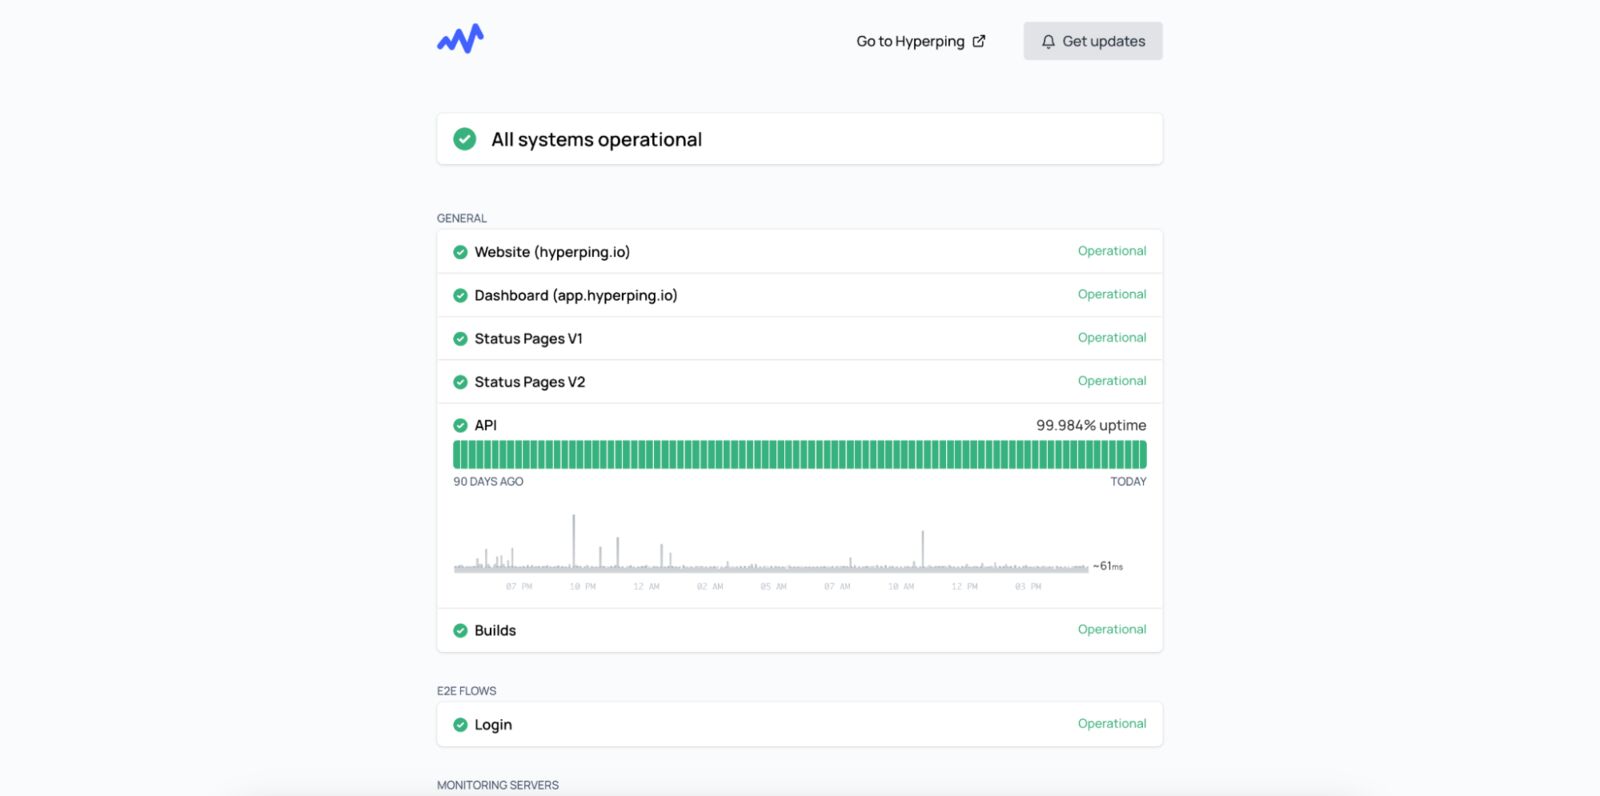This screenshot has width=1600, height=796.
Task: Click the 10 AM tick on the chart axis
Action: point(901,587)
